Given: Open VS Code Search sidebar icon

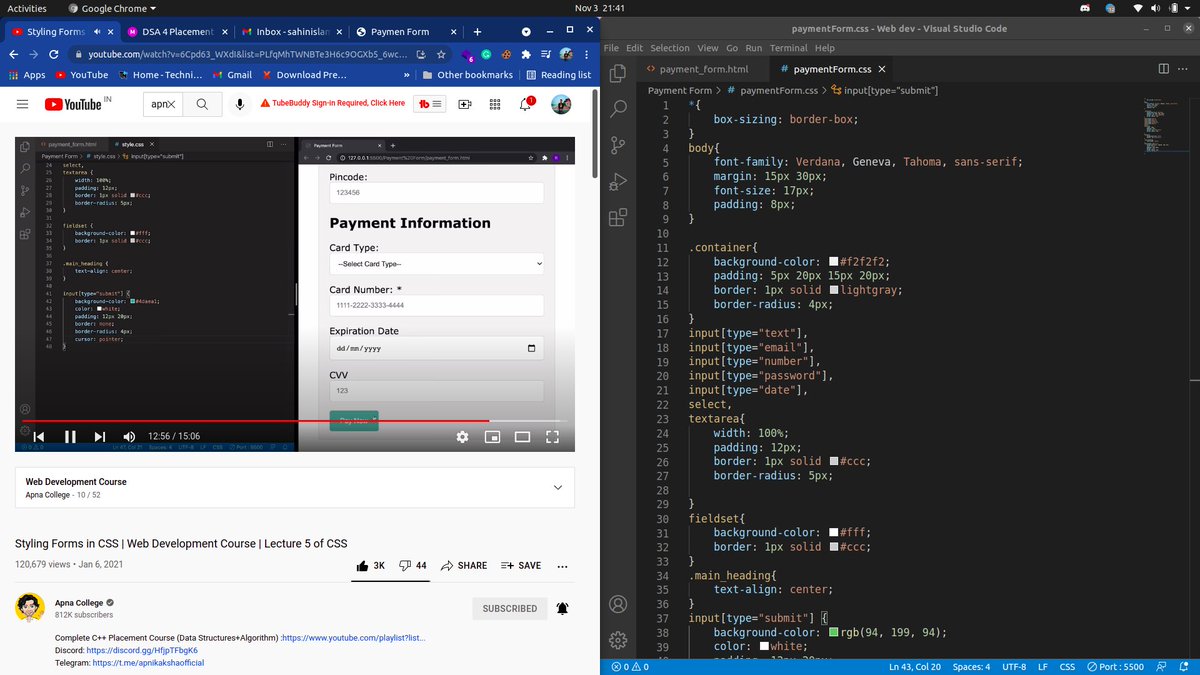Looking at the screenshot, I should click(x=618, y=109).
